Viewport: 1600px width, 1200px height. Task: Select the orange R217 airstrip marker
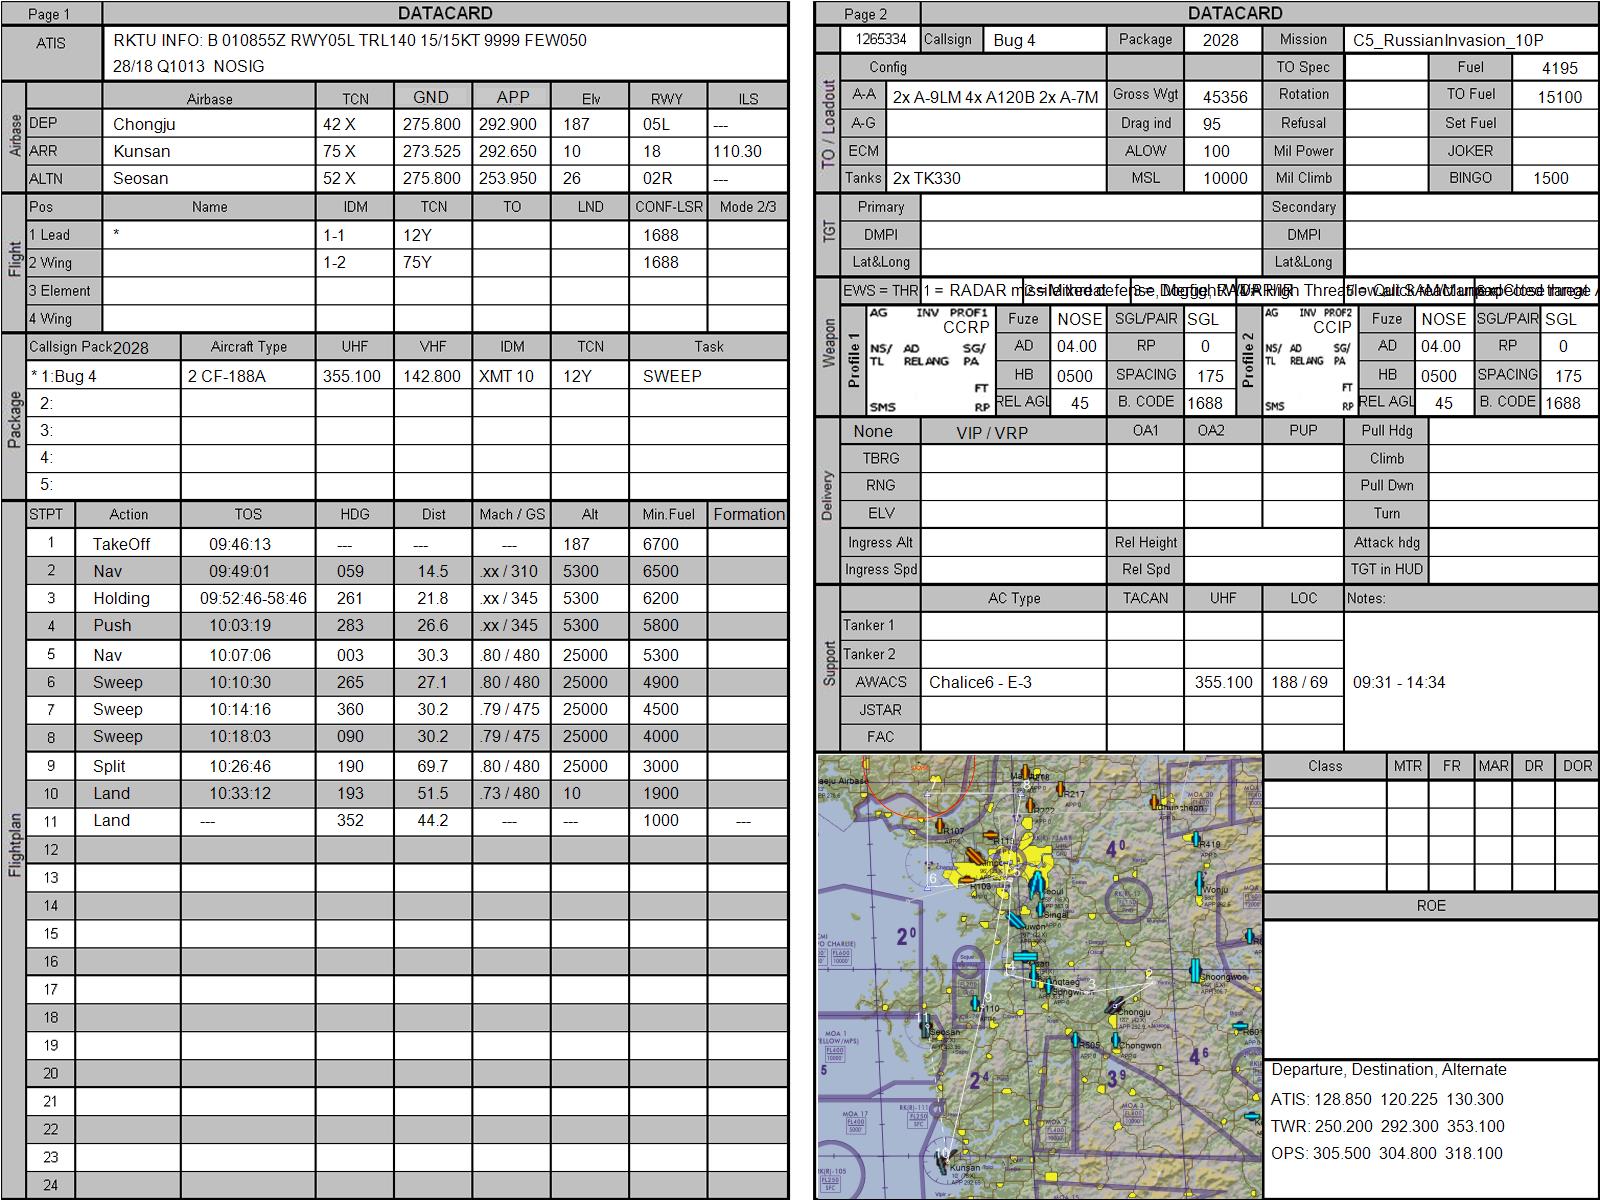coord(1061,790)
